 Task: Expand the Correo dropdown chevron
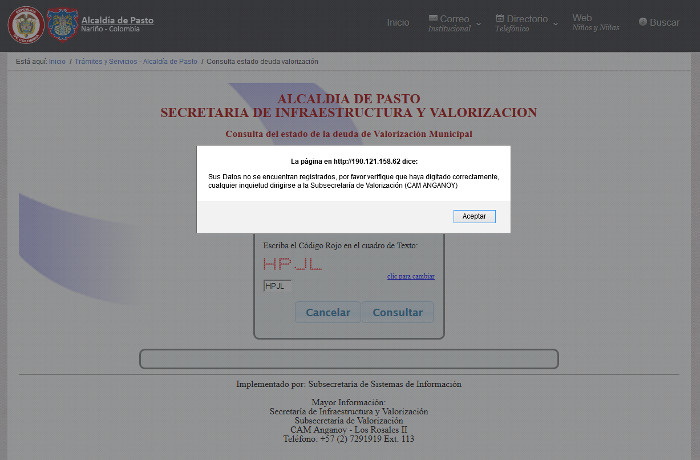[x=479, y=24]
